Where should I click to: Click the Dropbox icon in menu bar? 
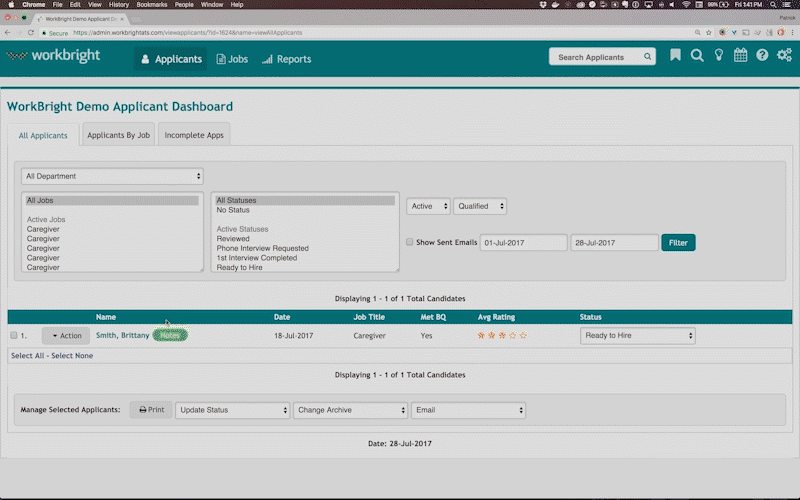[543, 5]
